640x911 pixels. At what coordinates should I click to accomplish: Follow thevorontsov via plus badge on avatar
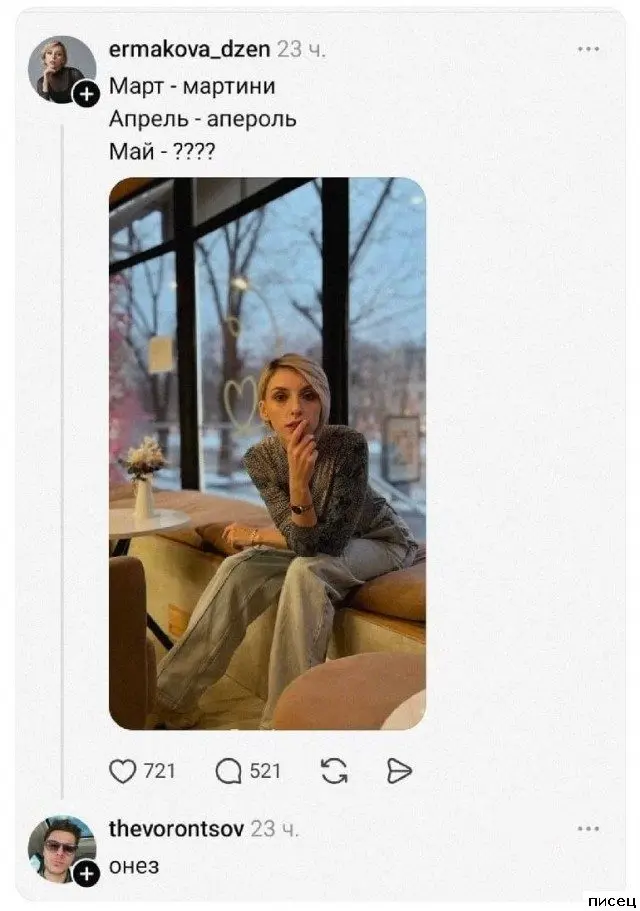click(x=87, y=875)
